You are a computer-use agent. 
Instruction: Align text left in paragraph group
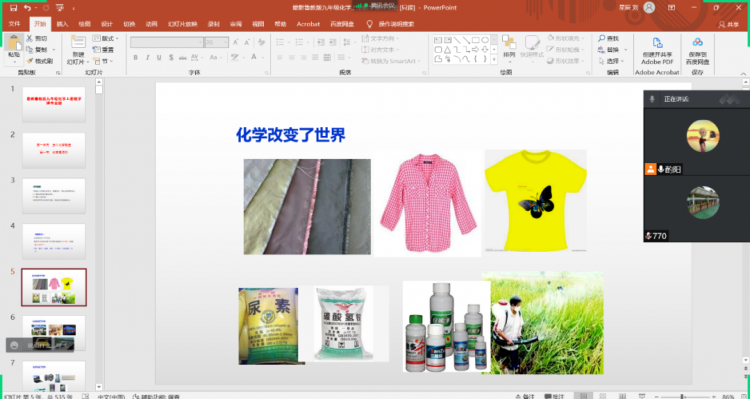tap(279, 57)
